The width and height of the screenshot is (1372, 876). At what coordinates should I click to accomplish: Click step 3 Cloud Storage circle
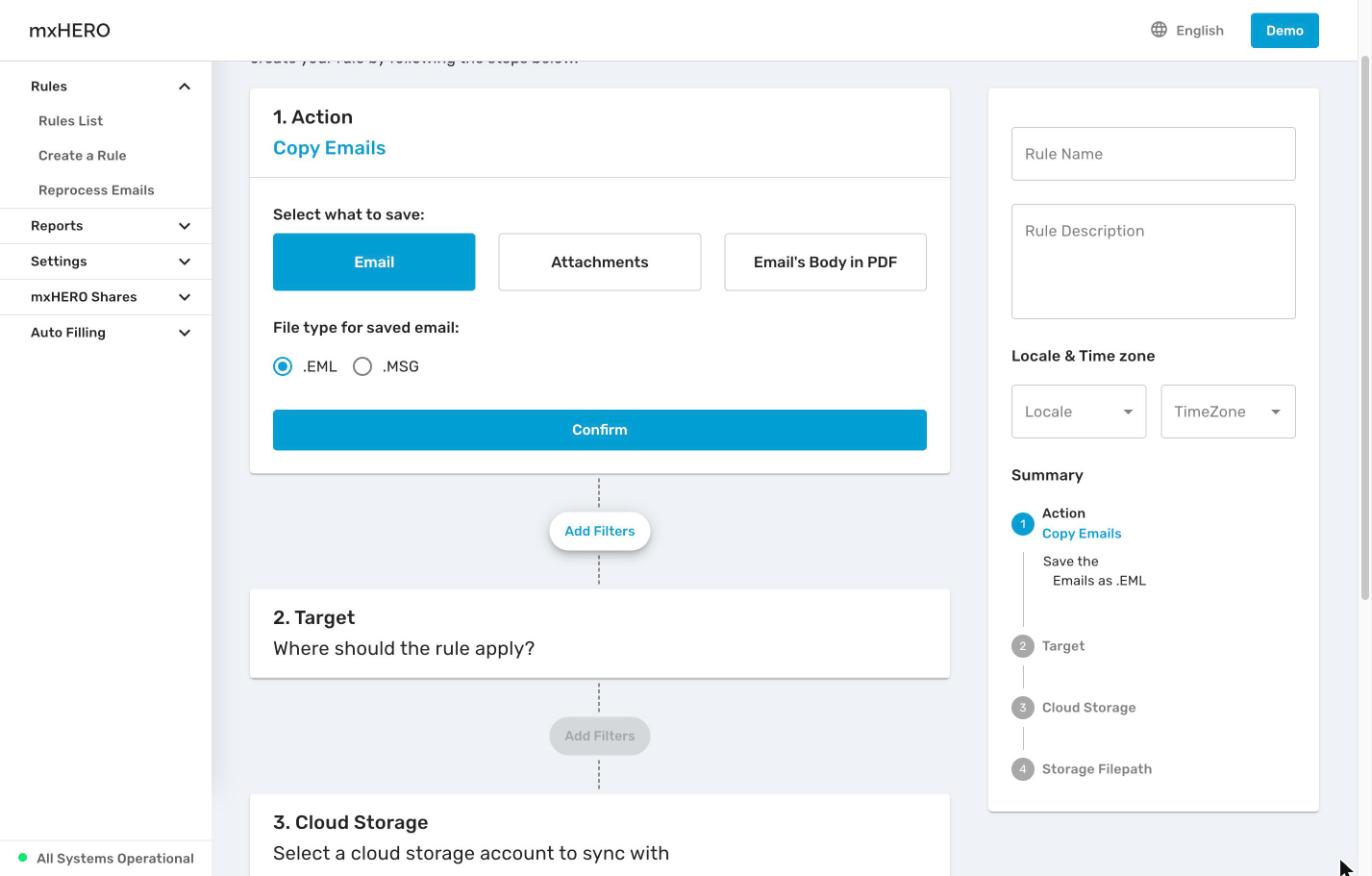click(1022, 708)
